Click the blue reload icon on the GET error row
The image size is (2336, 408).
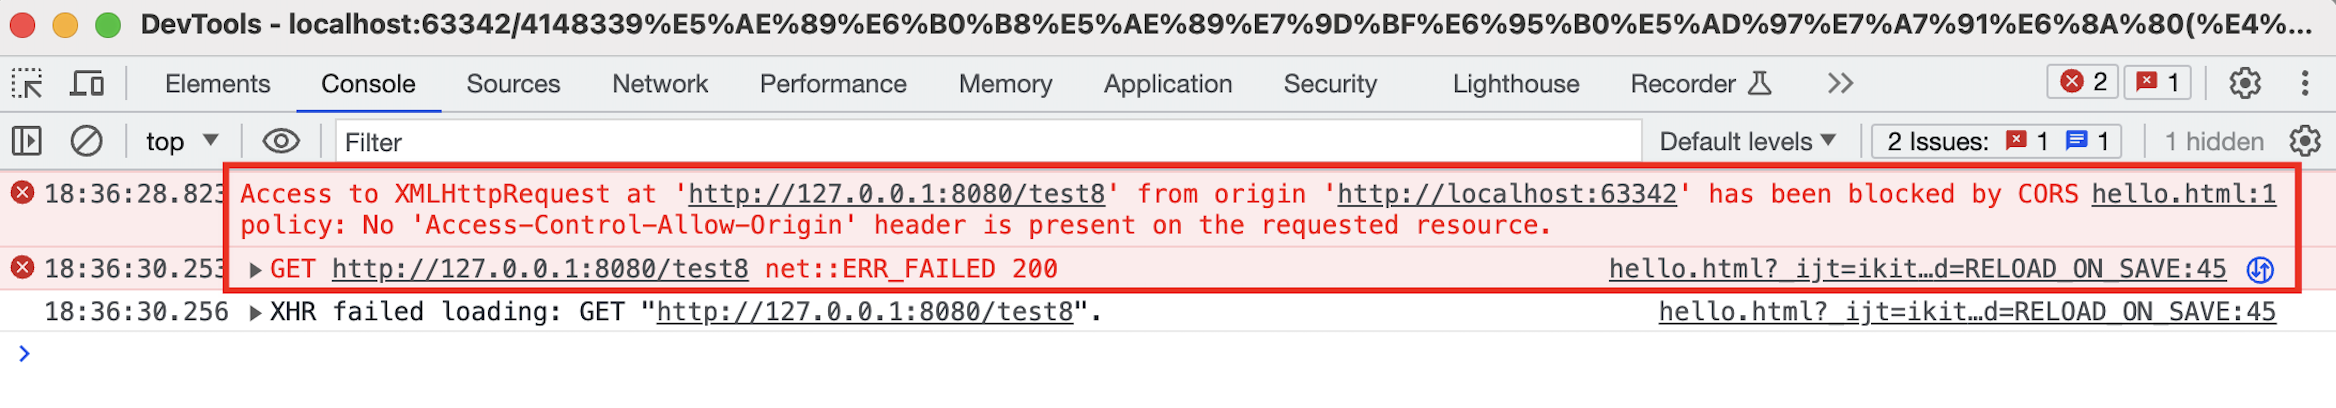pyautogui.click(x=2261, y=270)
